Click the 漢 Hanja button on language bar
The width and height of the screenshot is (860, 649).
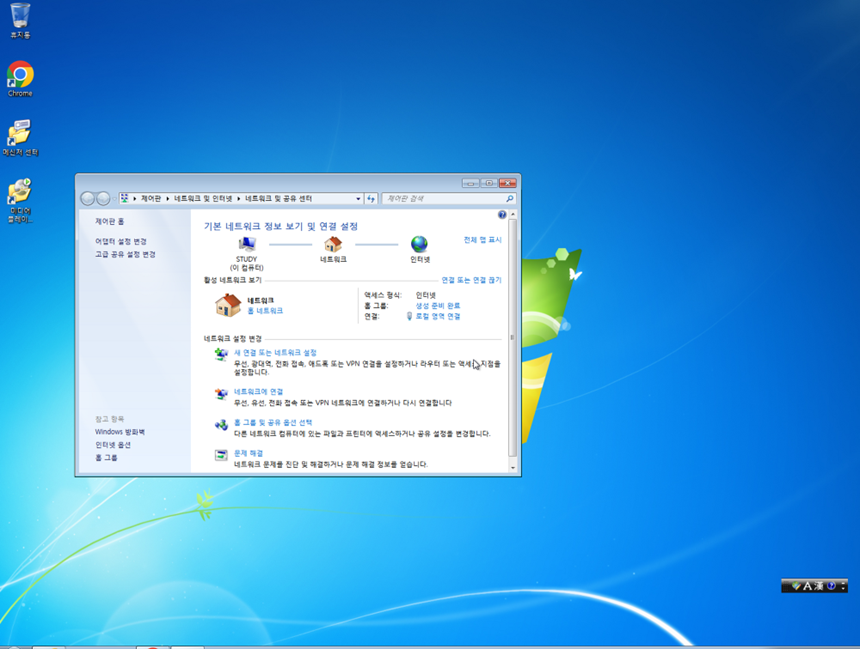818,586
